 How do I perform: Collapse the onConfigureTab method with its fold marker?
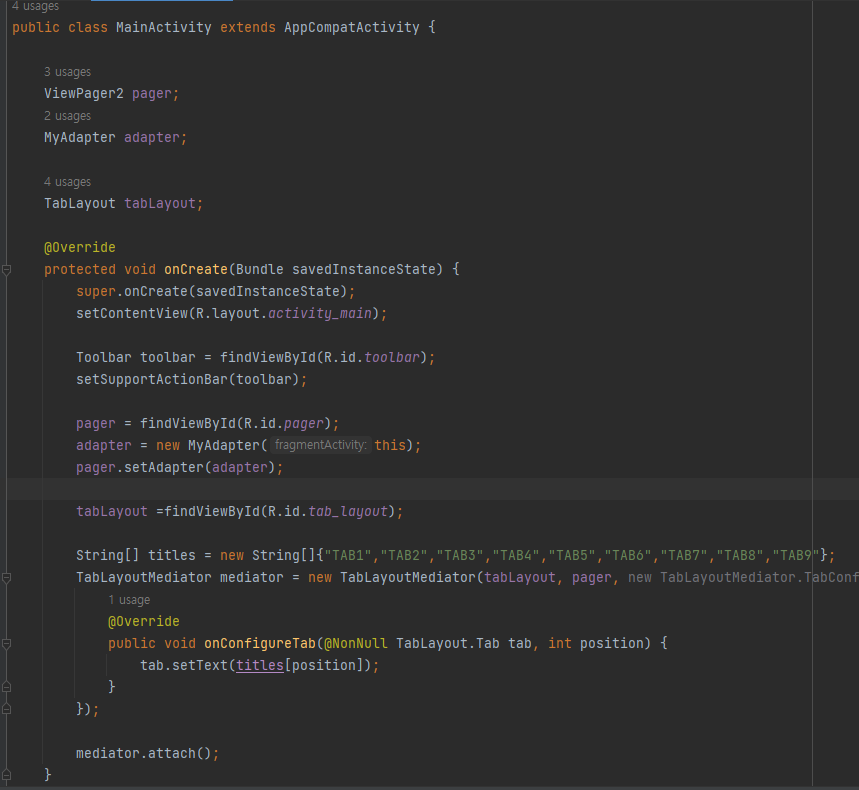click(7, 644)
